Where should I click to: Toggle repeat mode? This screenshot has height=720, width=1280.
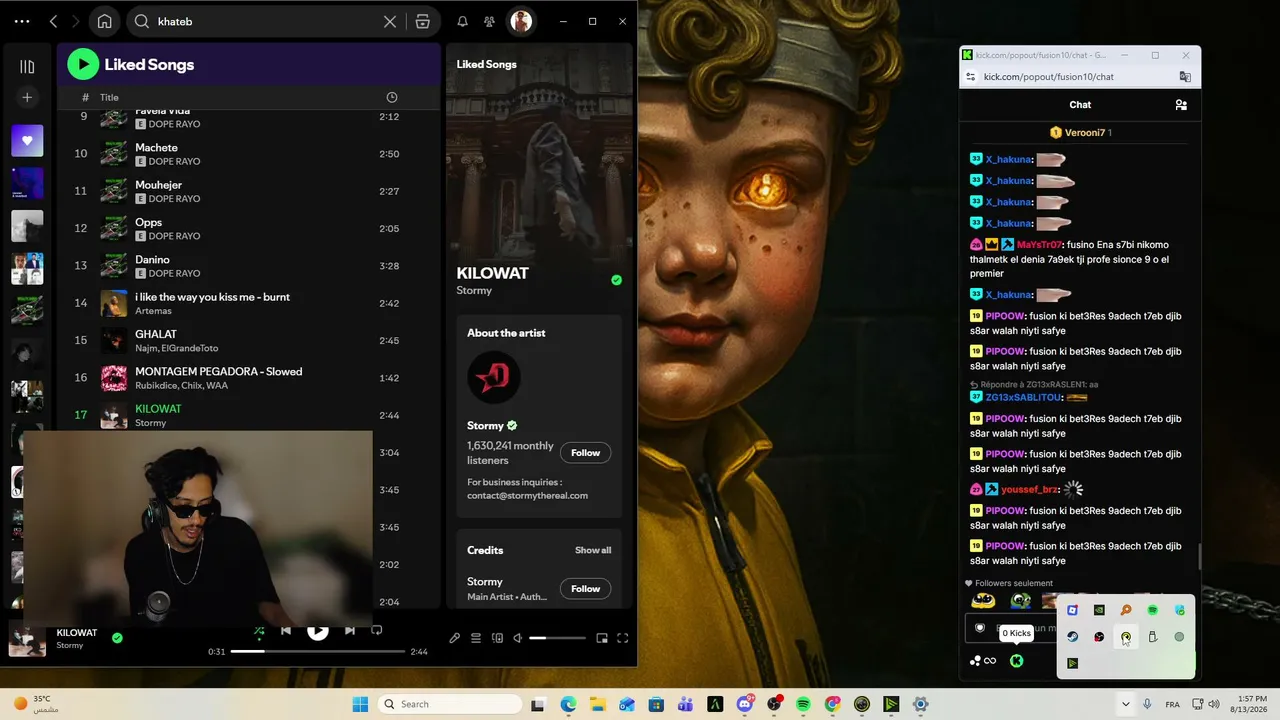(377, 631)
